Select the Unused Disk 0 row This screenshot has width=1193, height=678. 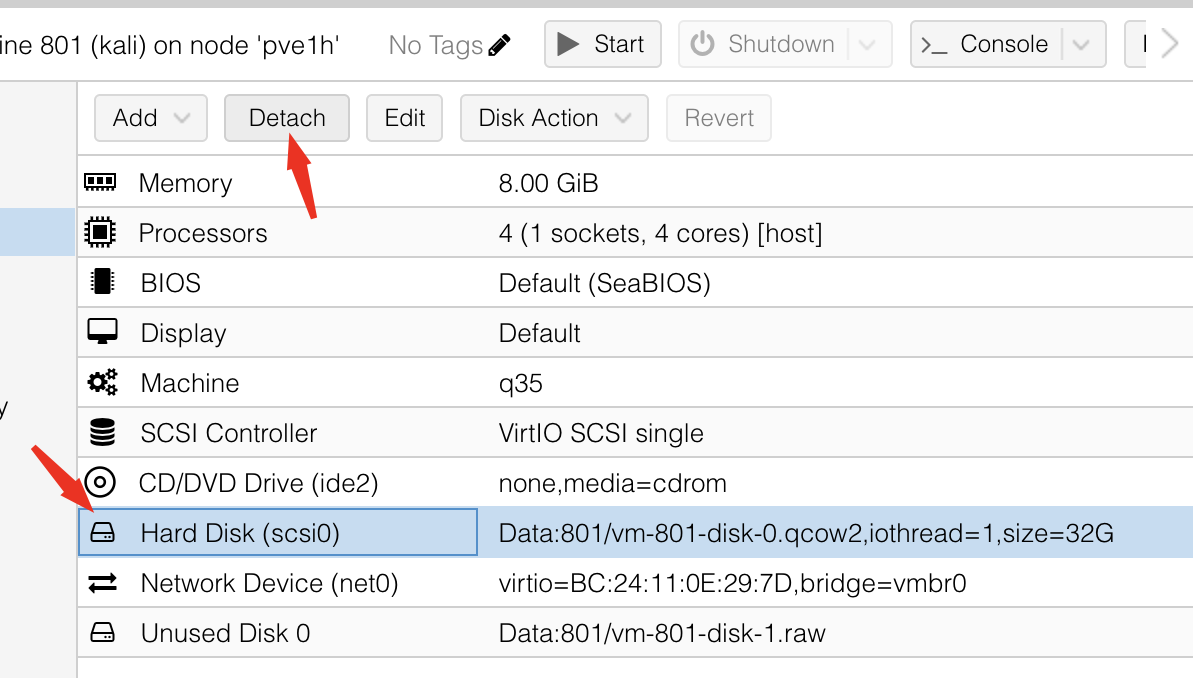(225, 633)
